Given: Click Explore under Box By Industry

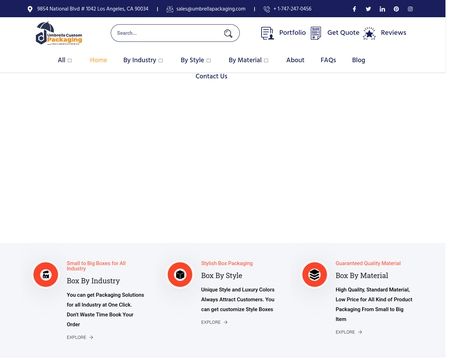Looking at the screenshot, I should [80, 337].
